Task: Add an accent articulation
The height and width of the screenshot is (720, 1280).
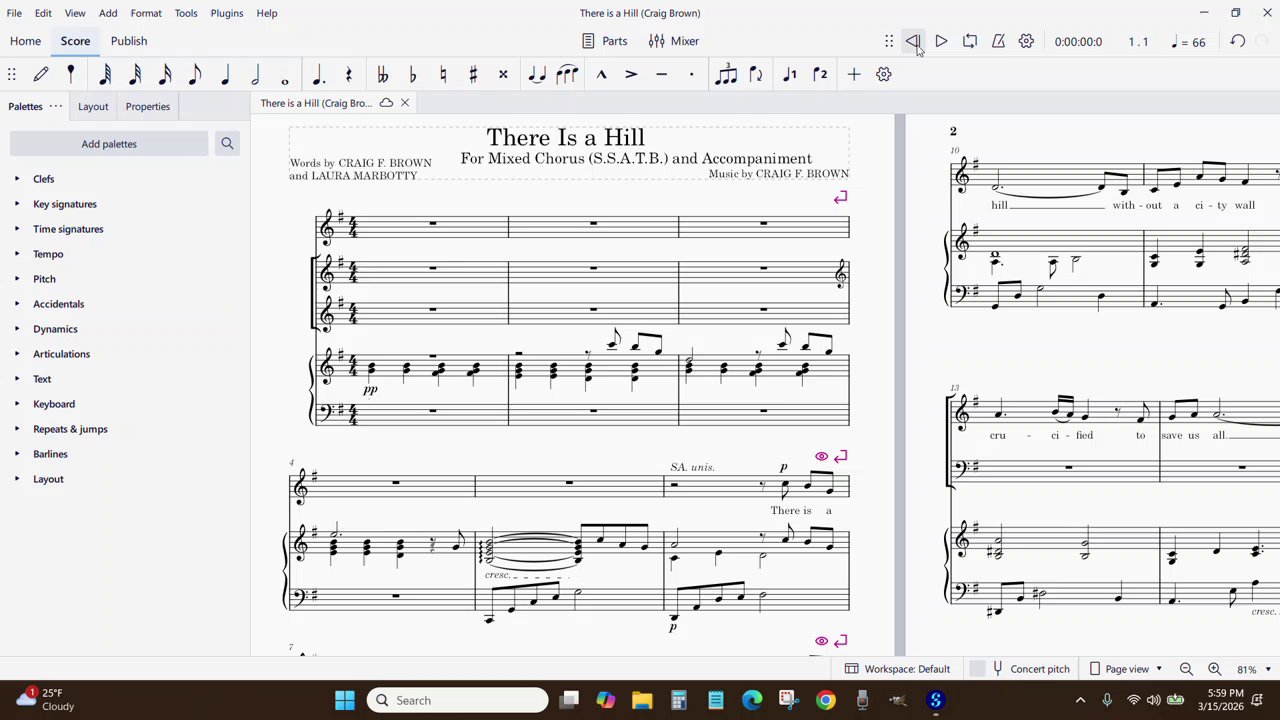Action: (631, 74)
